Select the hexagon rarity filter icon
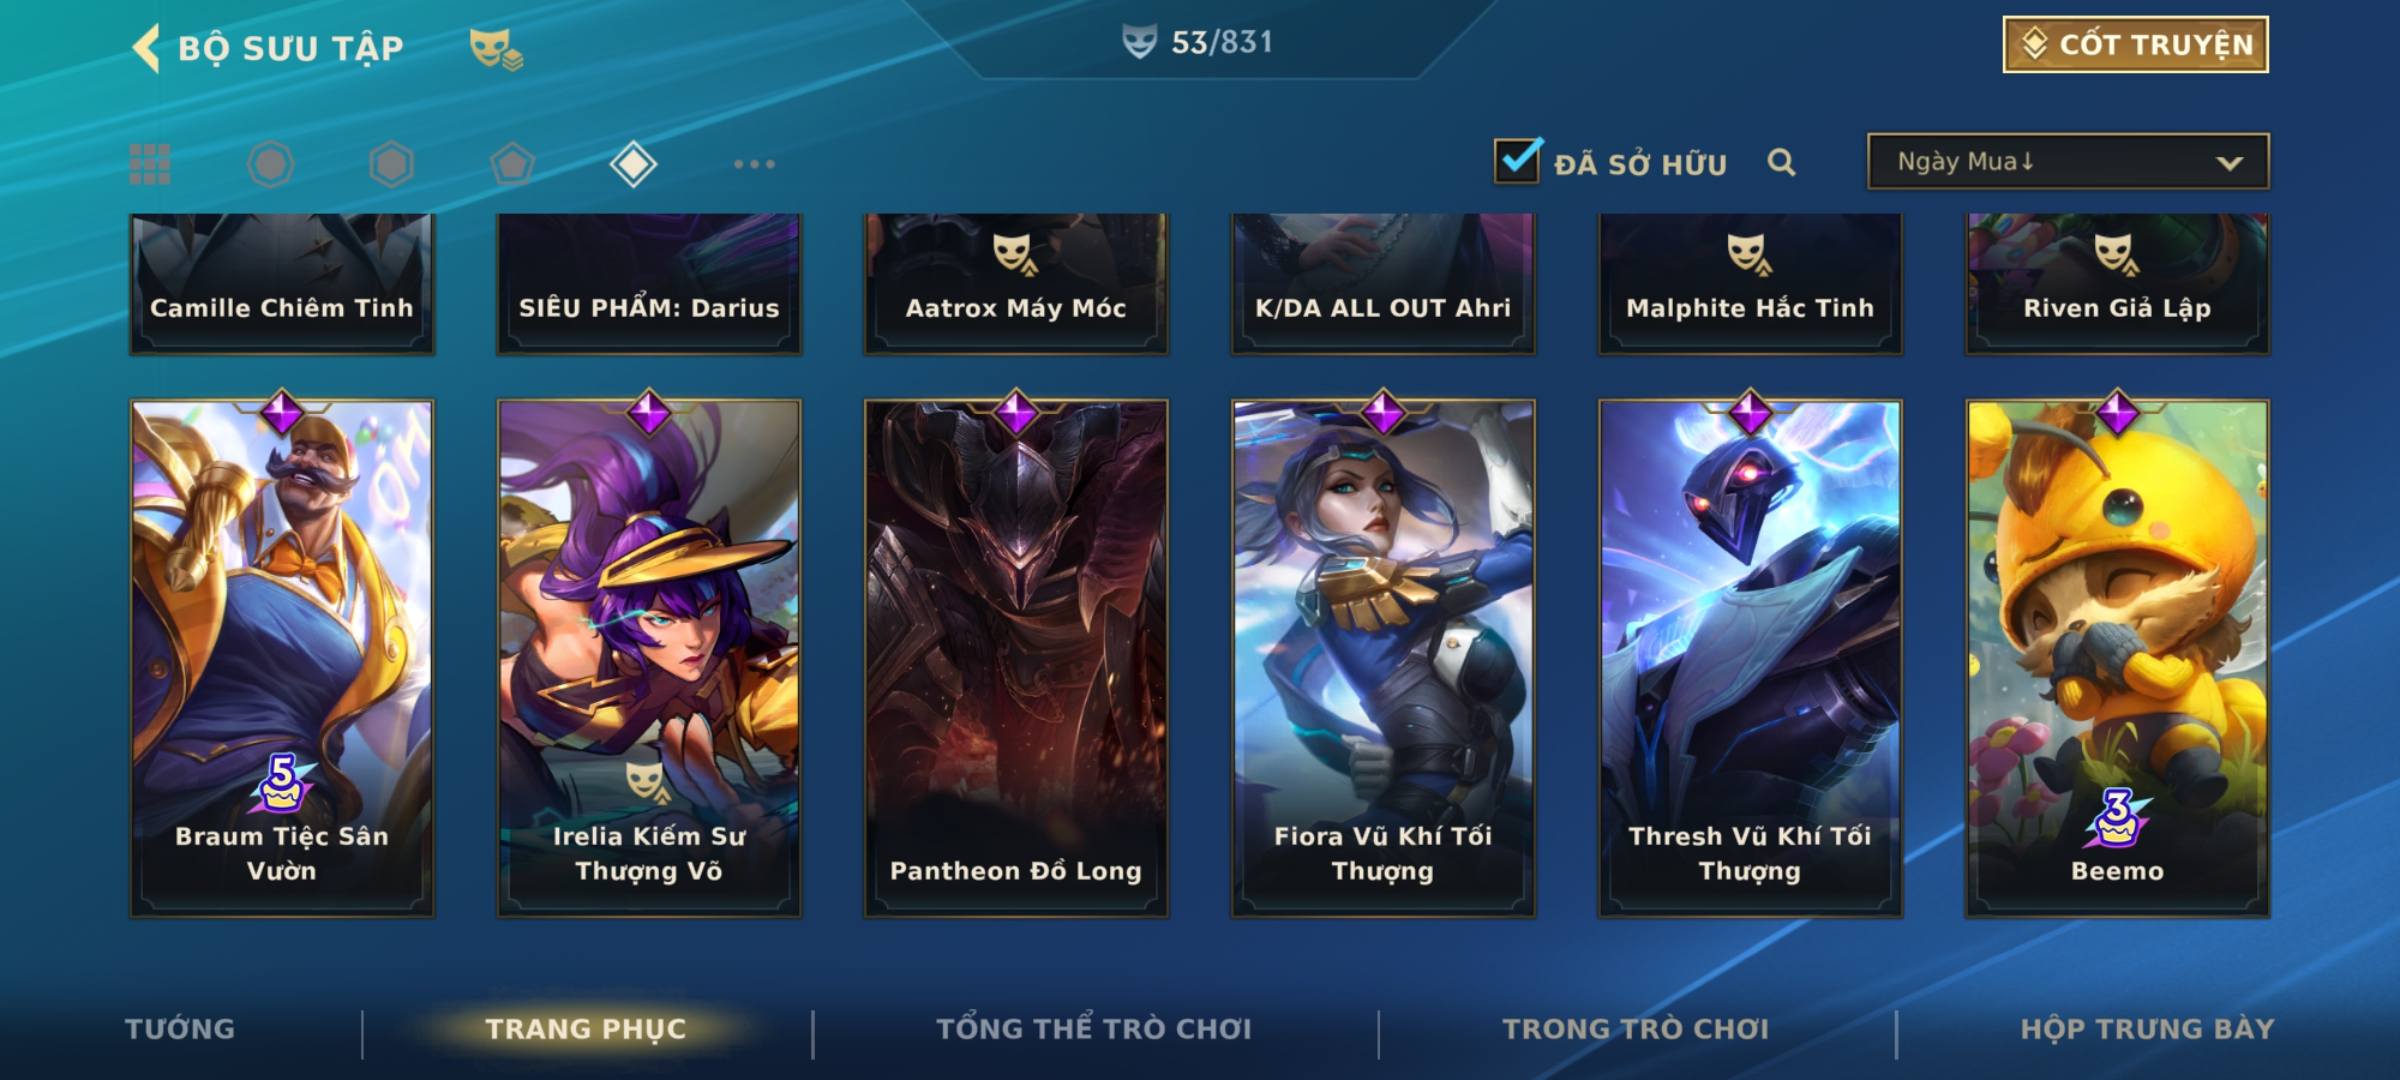 391,164
